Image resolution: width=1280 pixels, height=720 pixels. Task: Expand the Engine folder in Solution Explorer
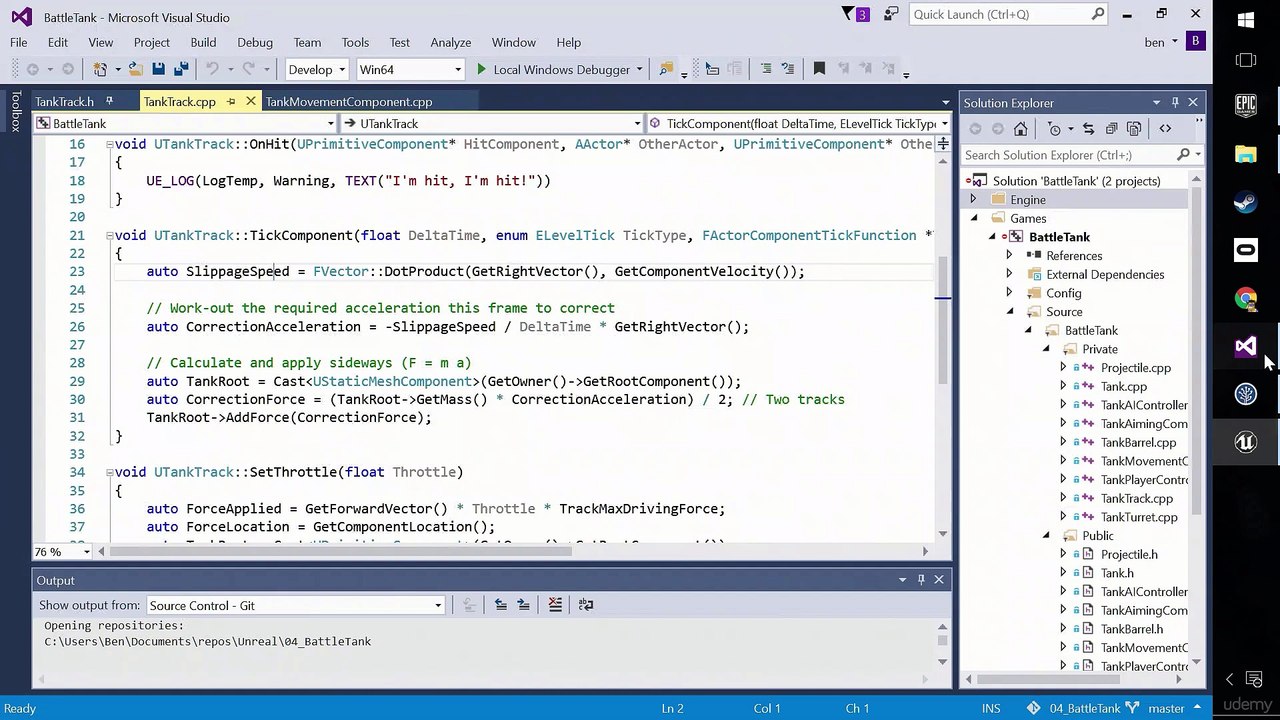pyautogui.click(x=973, y=200)
